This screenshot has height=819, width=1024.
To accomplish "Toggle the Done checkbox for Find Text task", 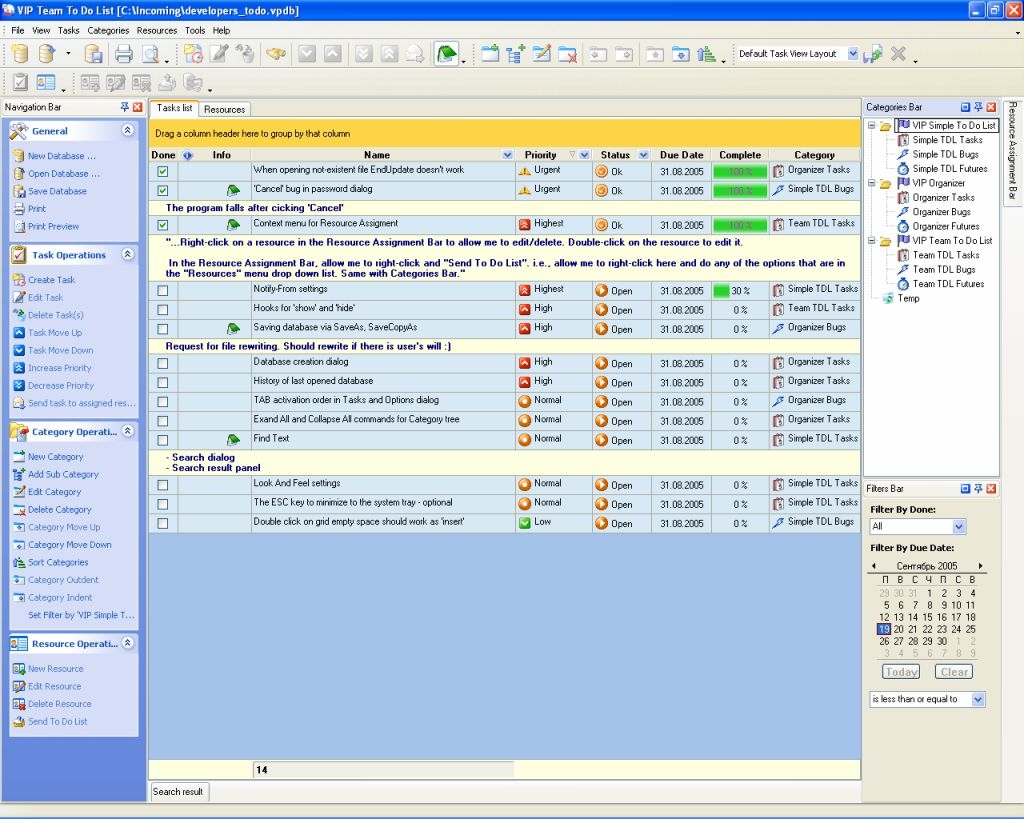I will [x=161, y=439].
